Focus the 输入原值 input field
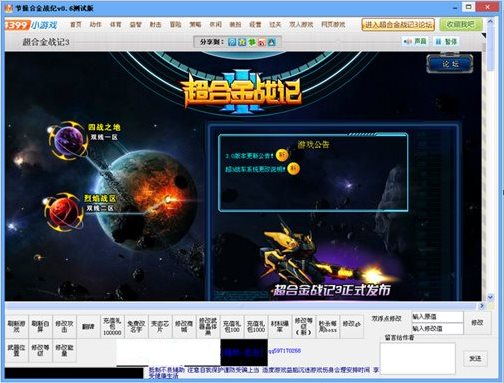This screenshot has height=383, width=504. [x=437, y=317]
